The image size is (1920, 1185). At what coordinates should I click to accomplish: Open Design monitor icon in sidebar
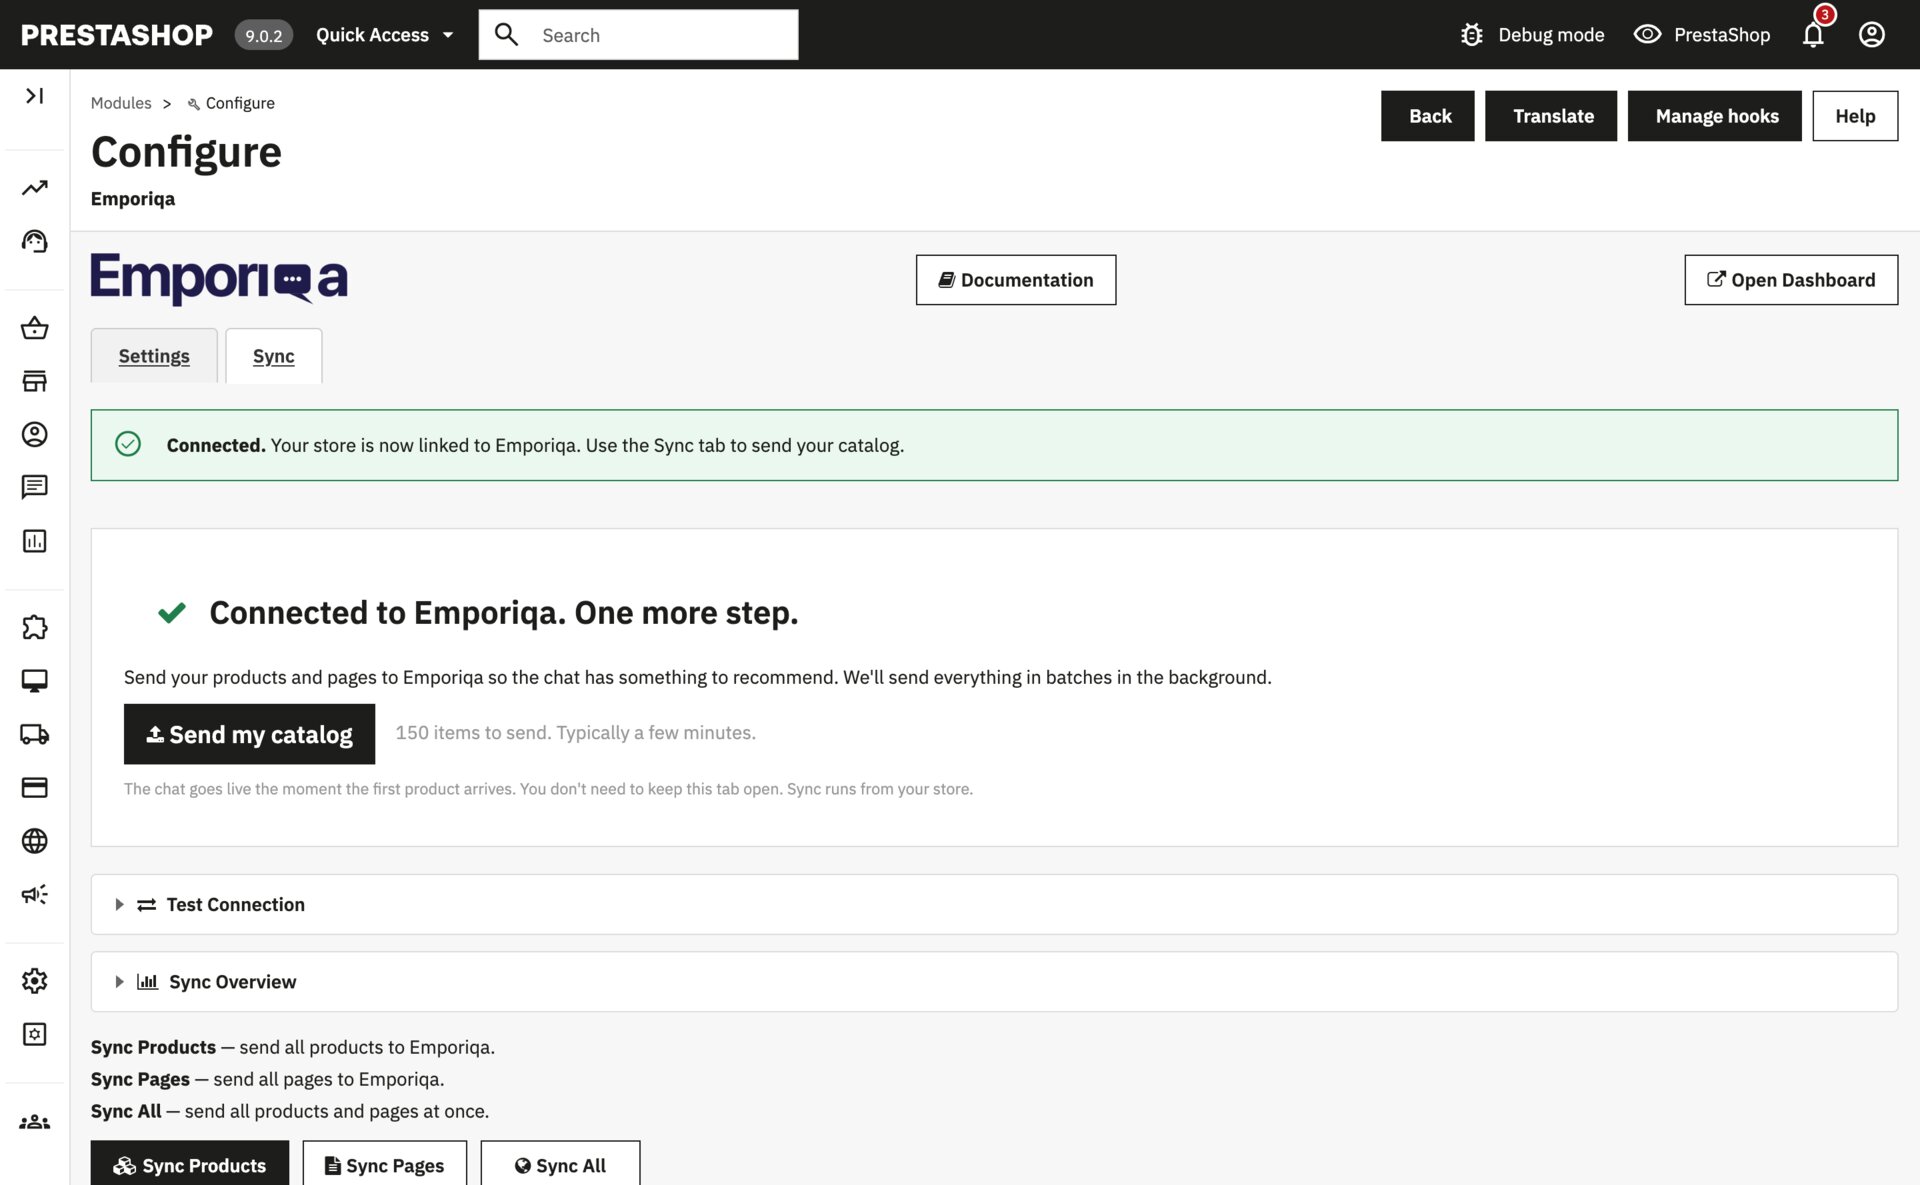(x=34, y=681)
